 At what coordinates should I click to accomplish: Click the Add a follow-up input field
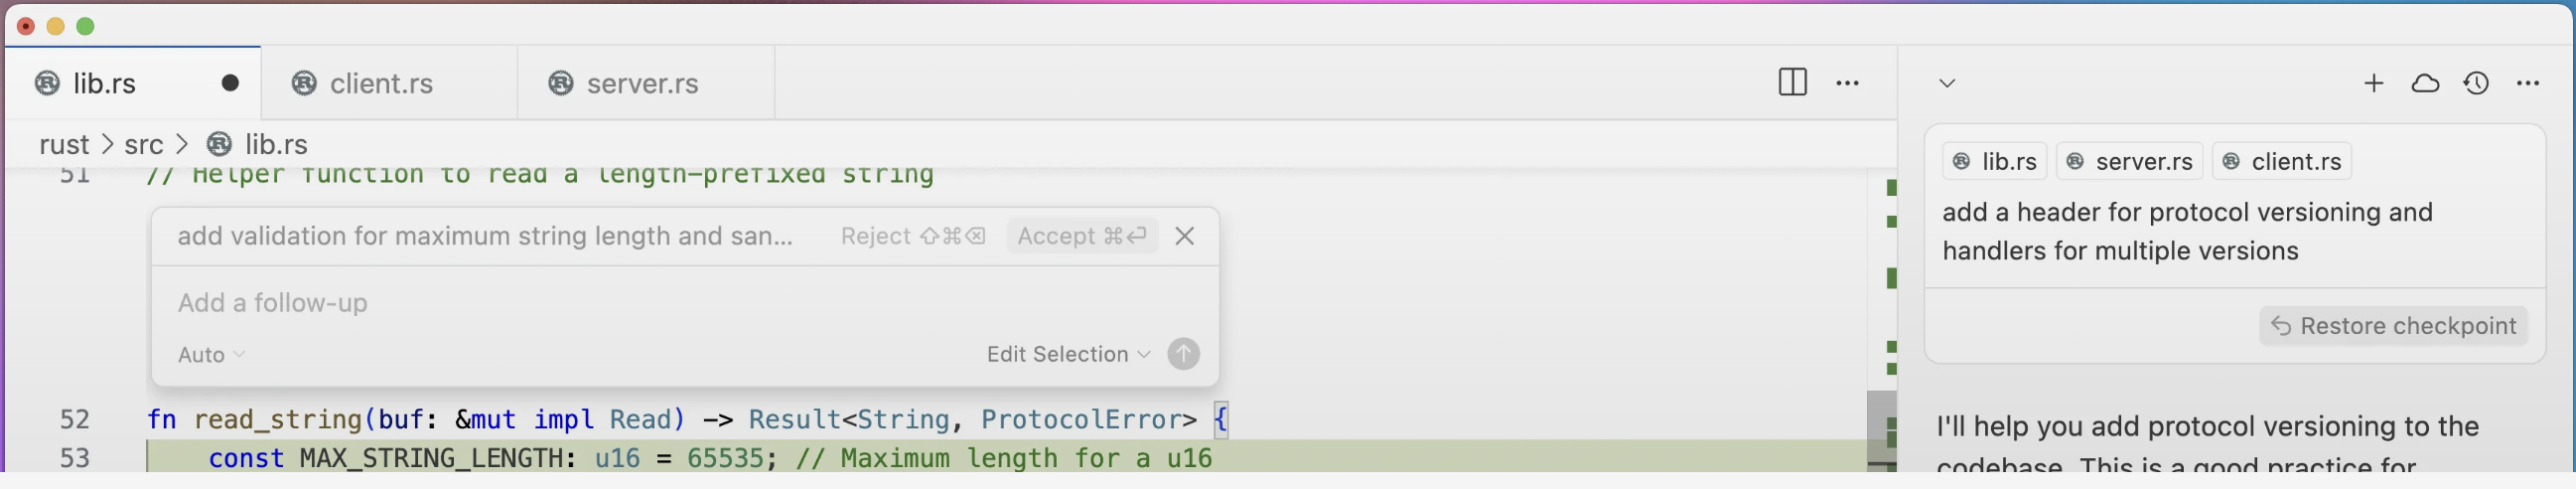click(600, 303)
